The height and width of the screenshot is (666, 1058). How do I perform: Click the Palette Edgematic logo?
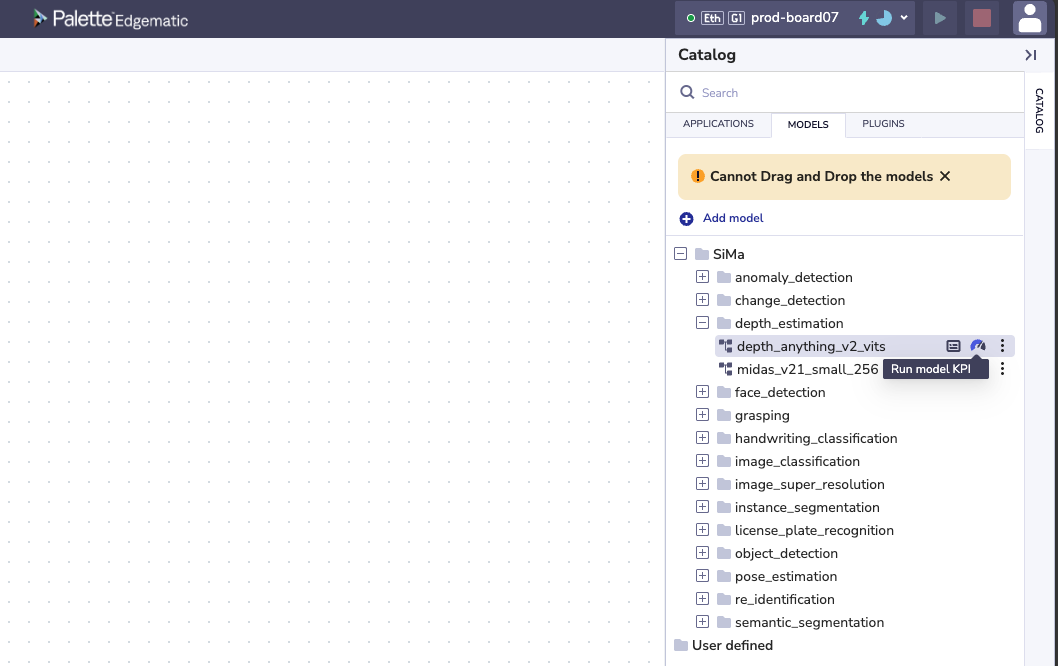pyautogui.click(x=110, y=19)
